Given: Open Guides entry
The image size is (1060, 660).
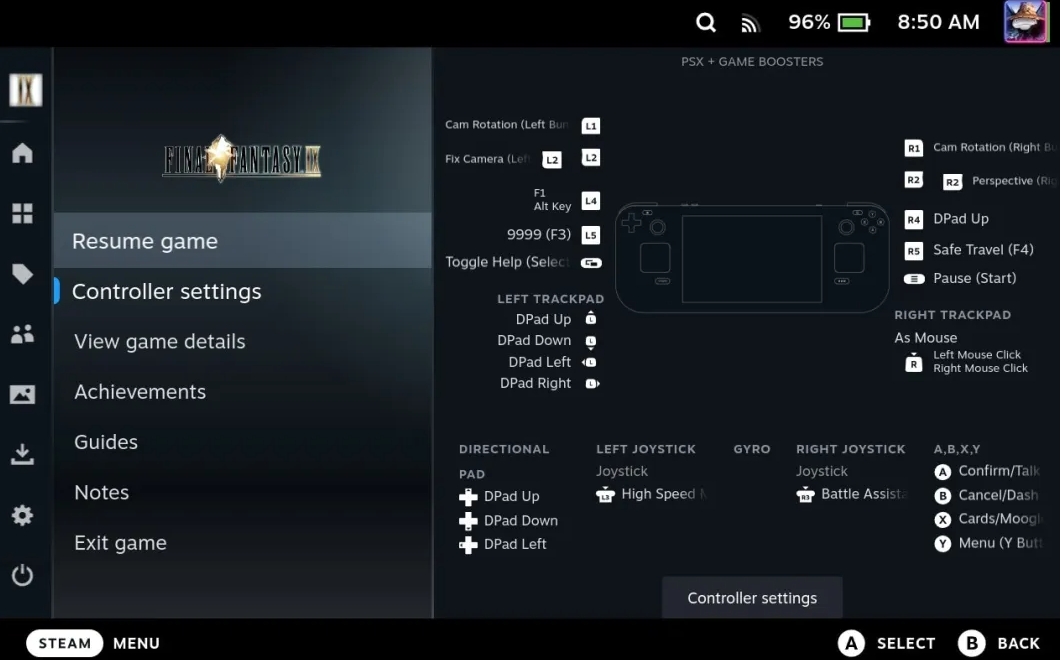Looking at the screenshot, I should coord(243,442).
